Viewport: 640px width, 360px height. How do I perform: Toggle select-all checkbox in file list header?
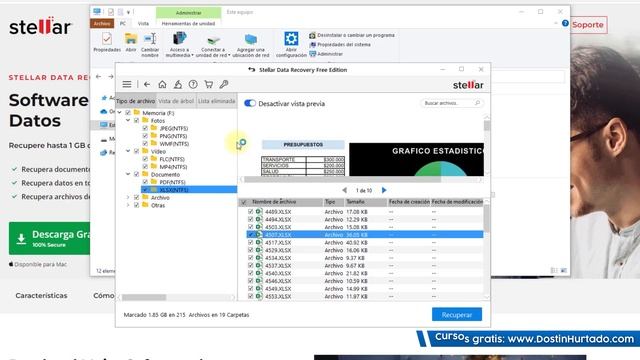[244, 202]
